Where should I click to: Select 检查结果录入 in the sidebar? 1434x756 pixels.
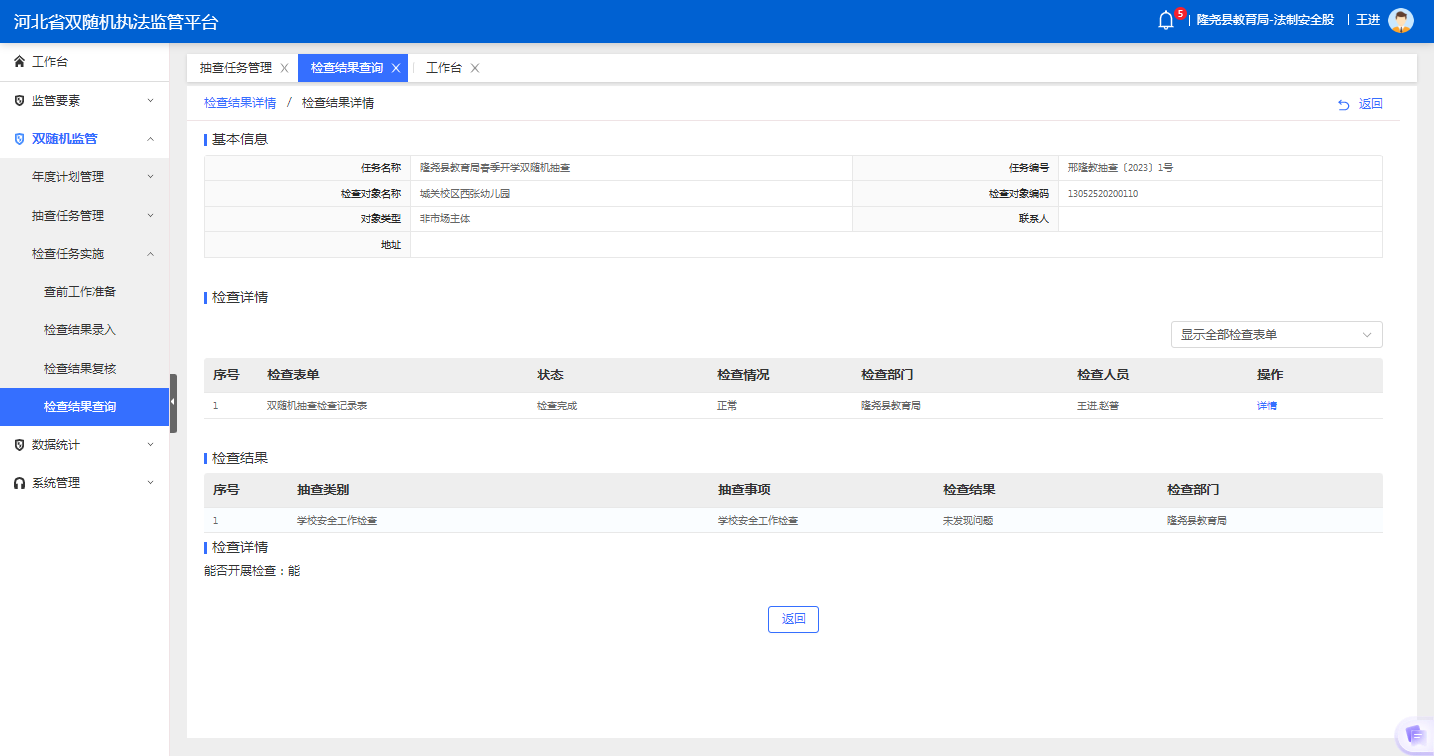pos(80,330)
